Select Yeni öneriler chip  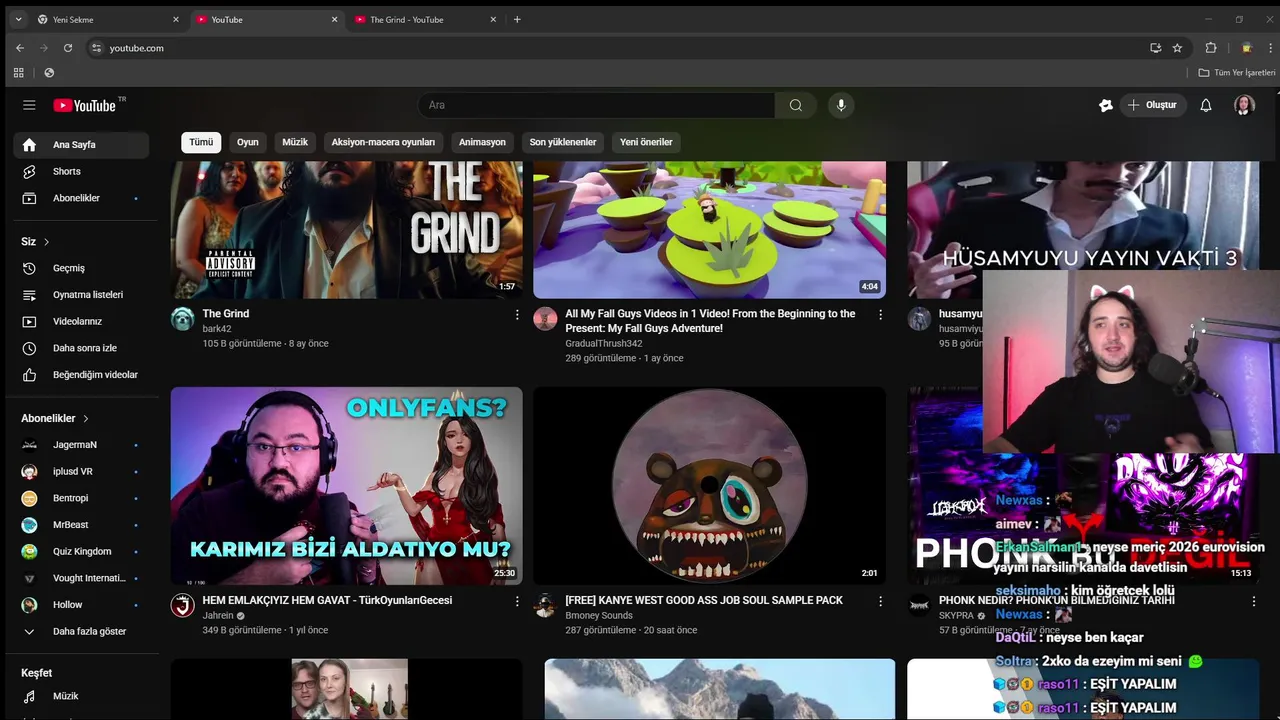[x=646, y=142]
